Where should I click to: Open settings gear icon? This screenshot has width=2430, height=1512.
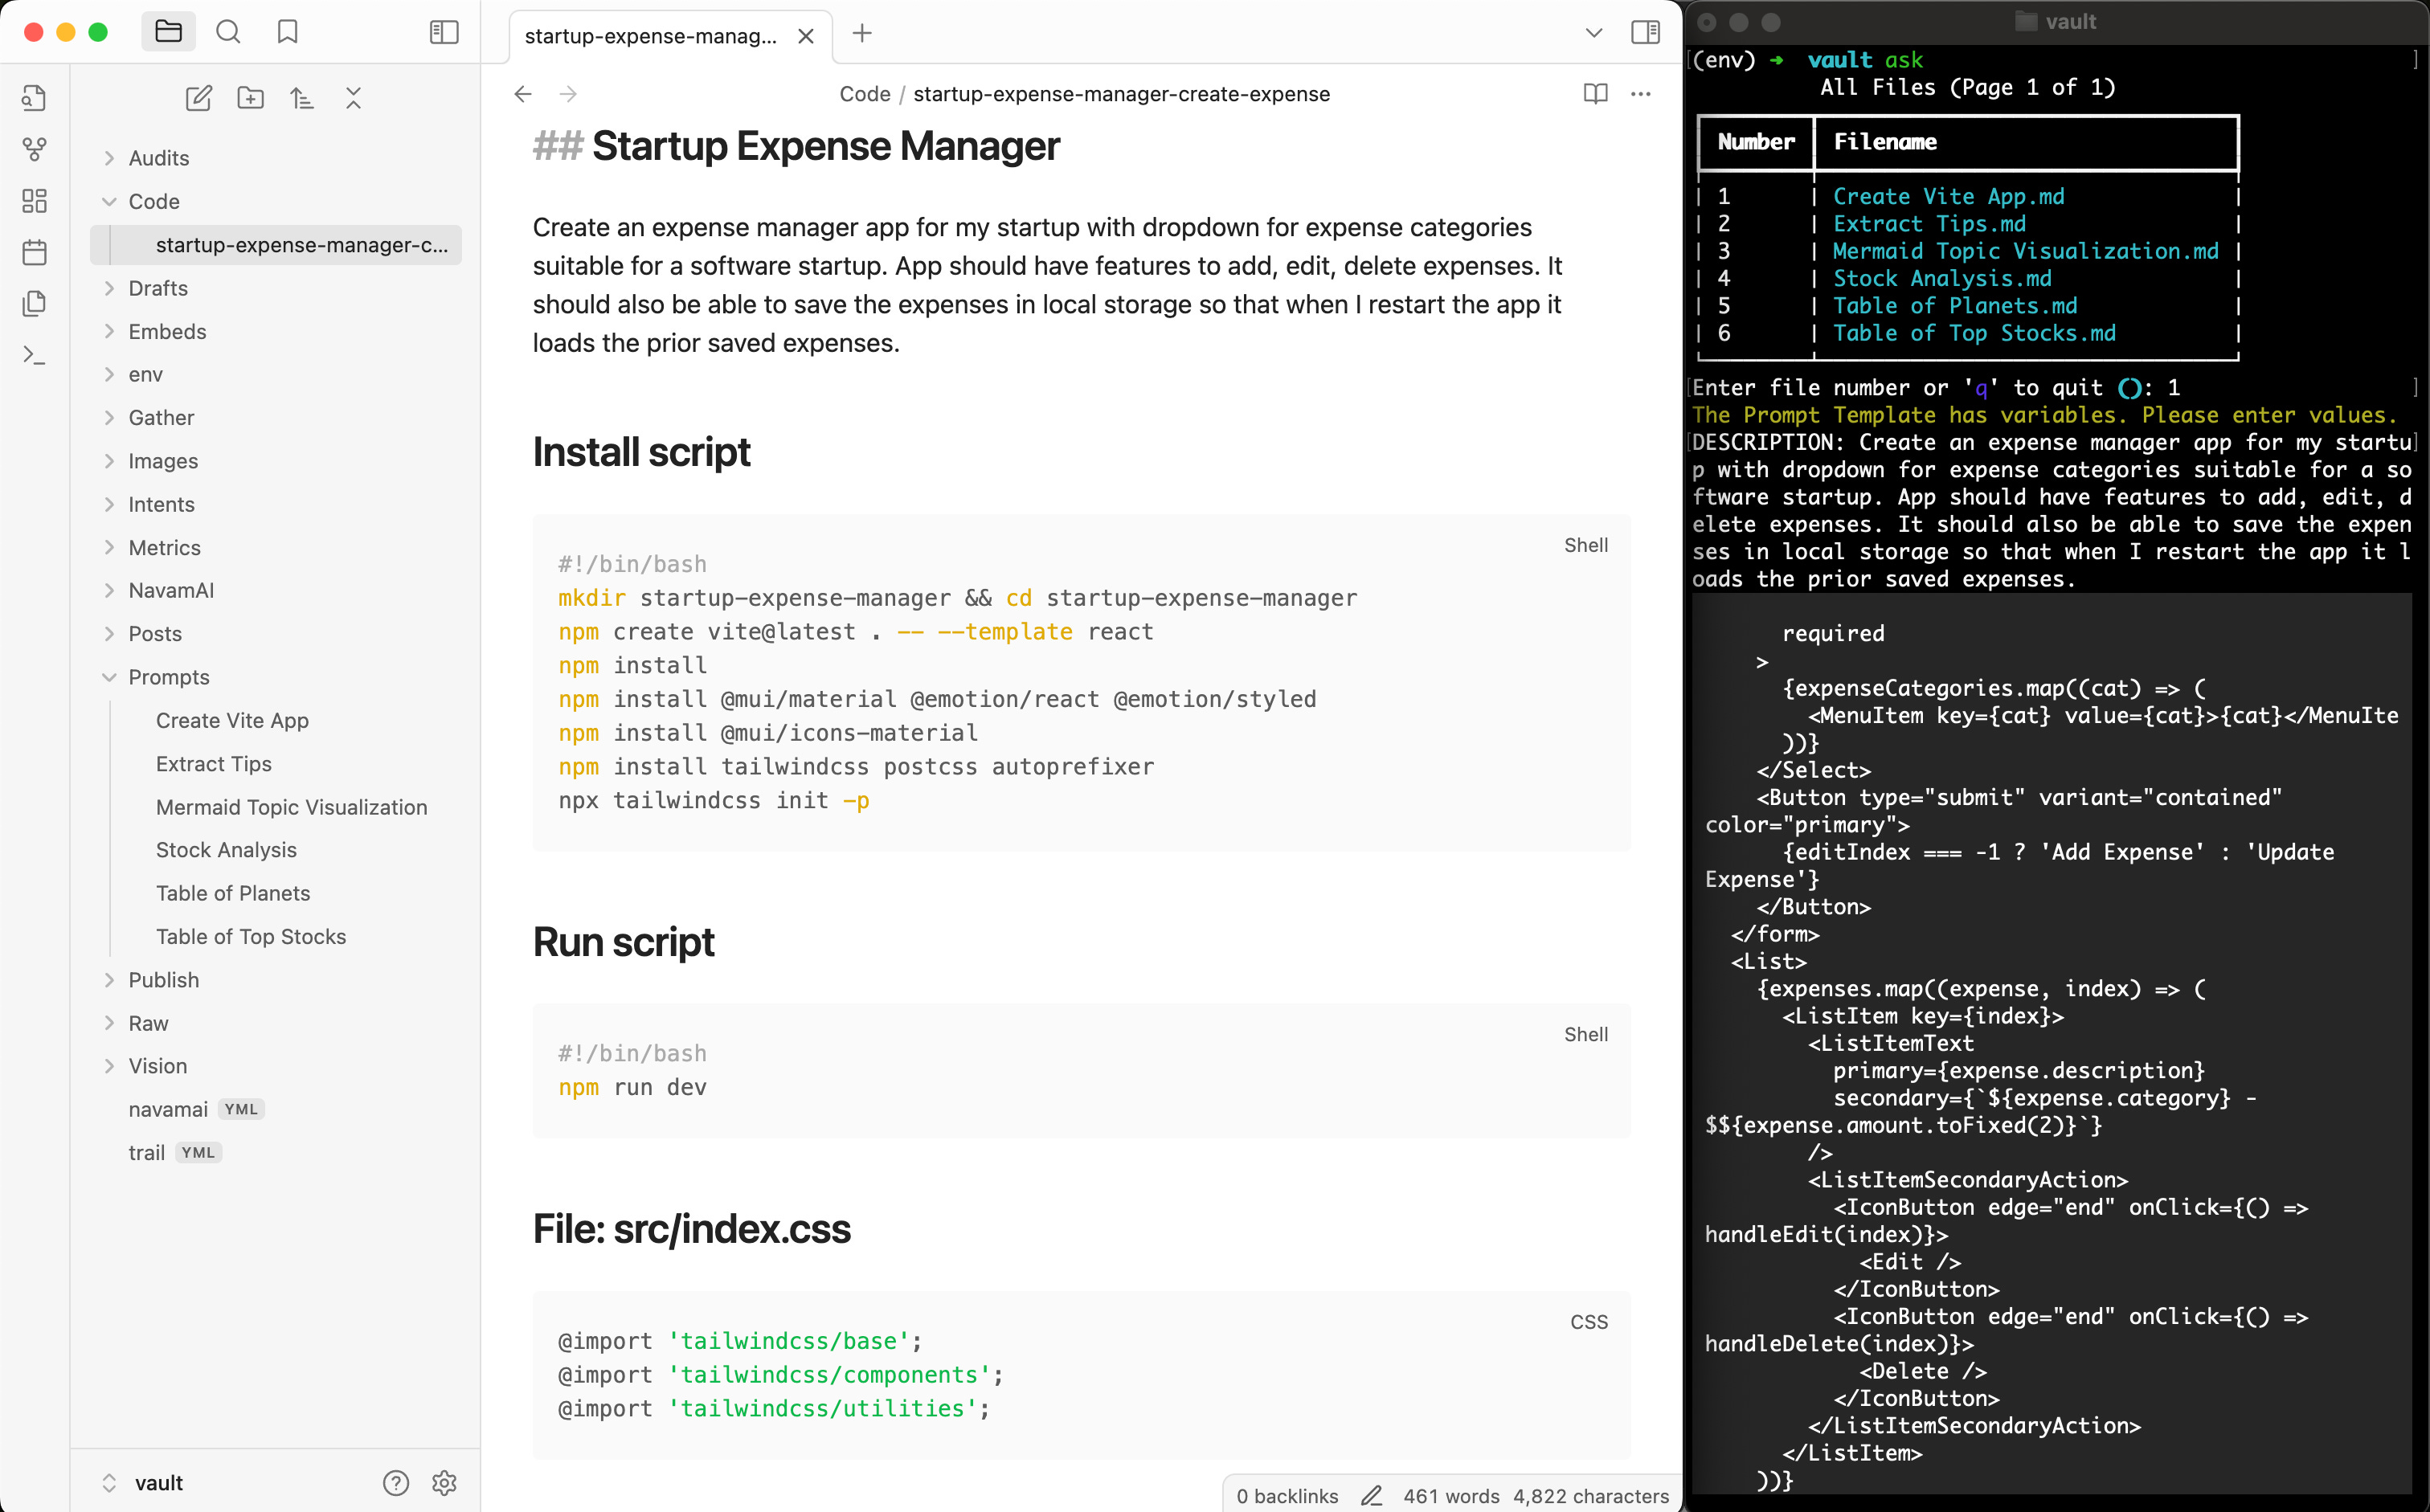tap(444, 1482)
